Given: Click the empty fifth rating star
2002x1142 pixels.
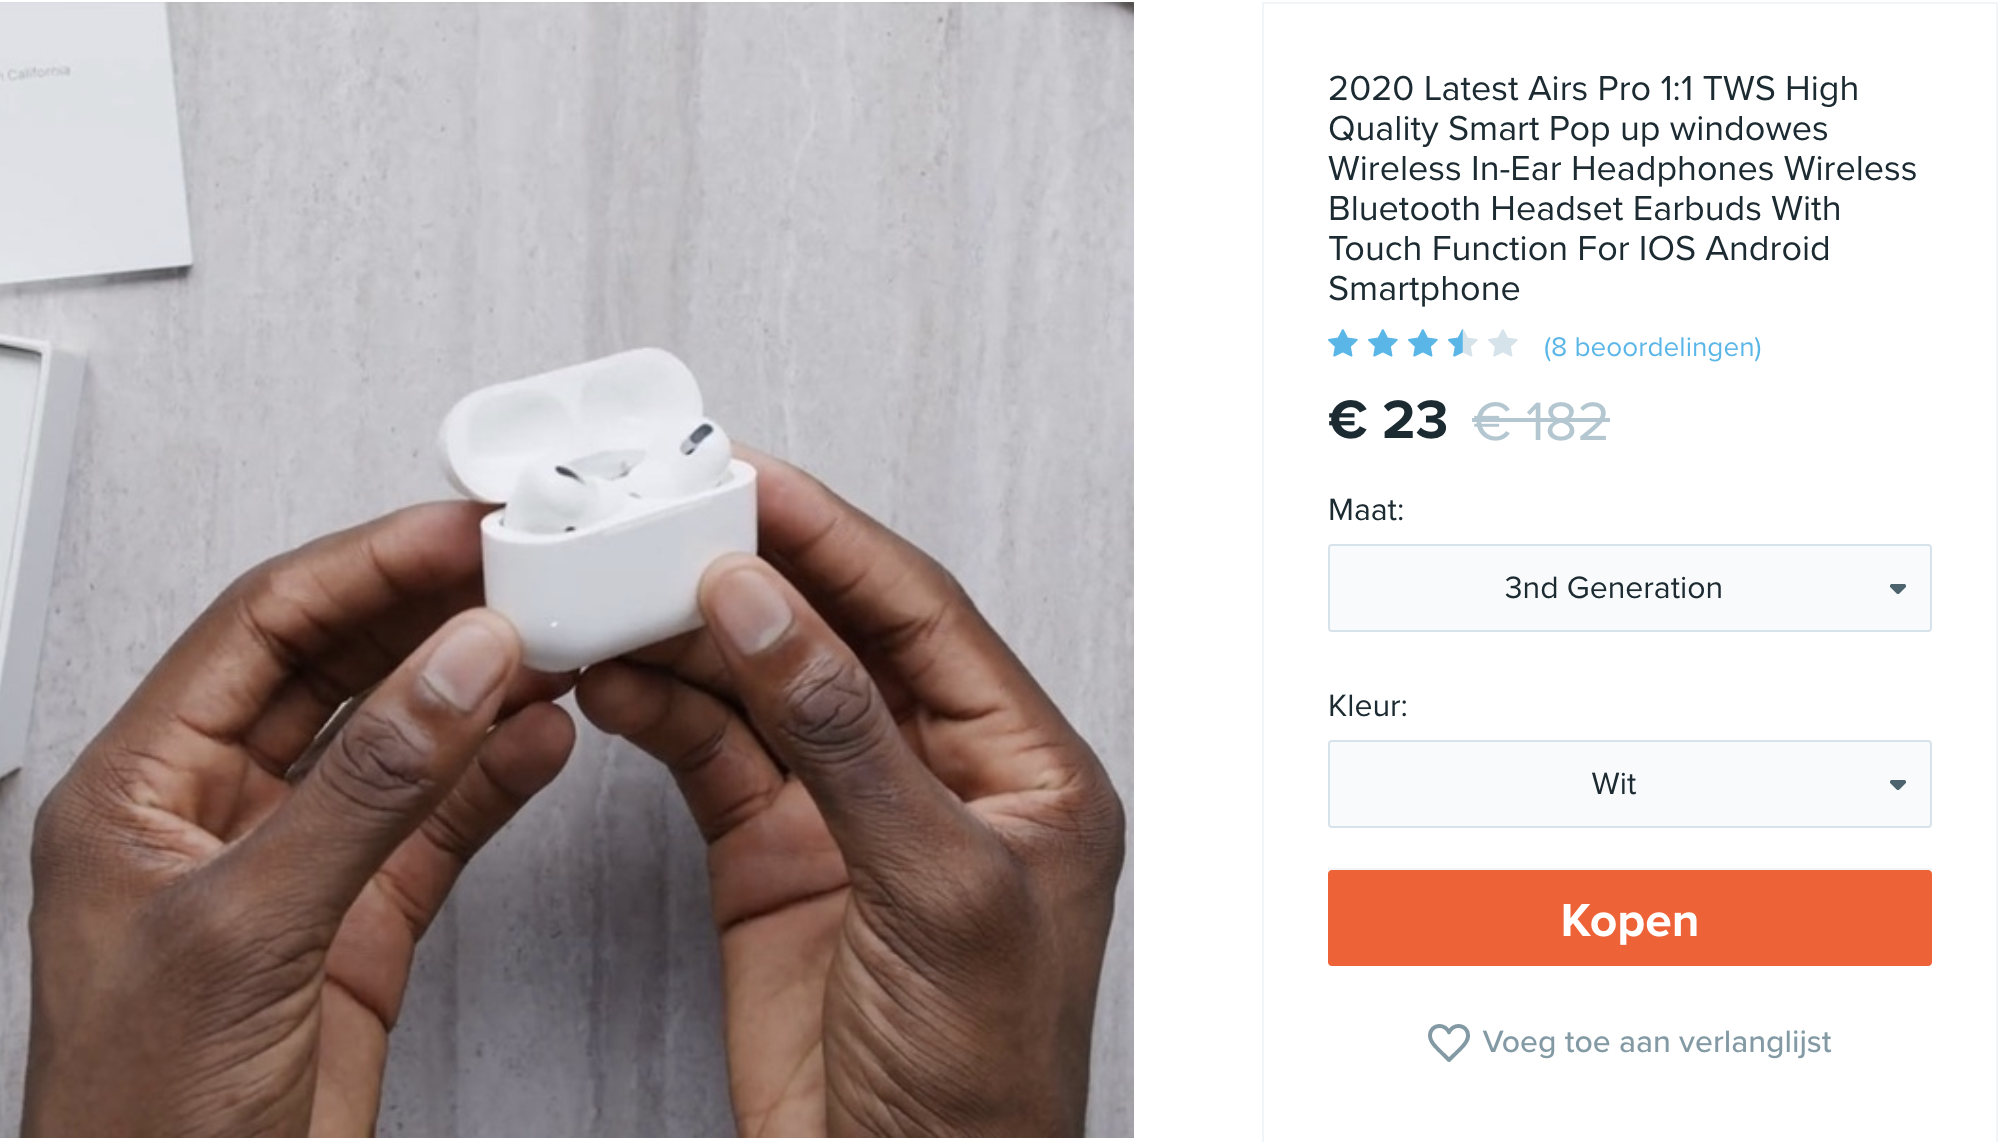Looking at the screenshot, I should tap(1503, 344).
